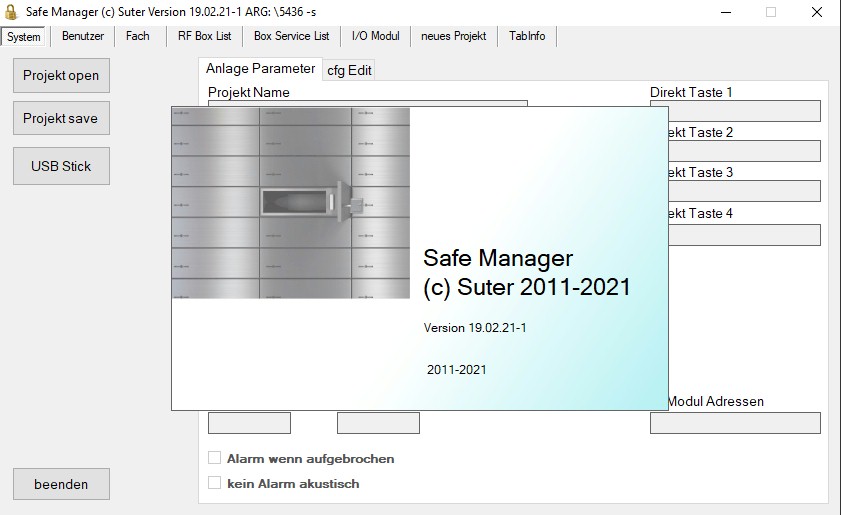Select the Anlage Parameter sub-tab
This screenshot has width=841, height=515.
coord(260,69)
